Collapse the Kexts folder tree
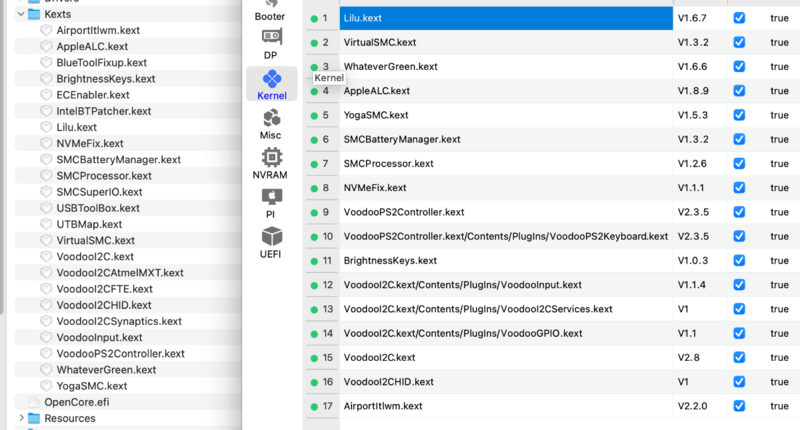Image resolution: width=800 pixels, height=430 pixels. [x=21, y=14]
